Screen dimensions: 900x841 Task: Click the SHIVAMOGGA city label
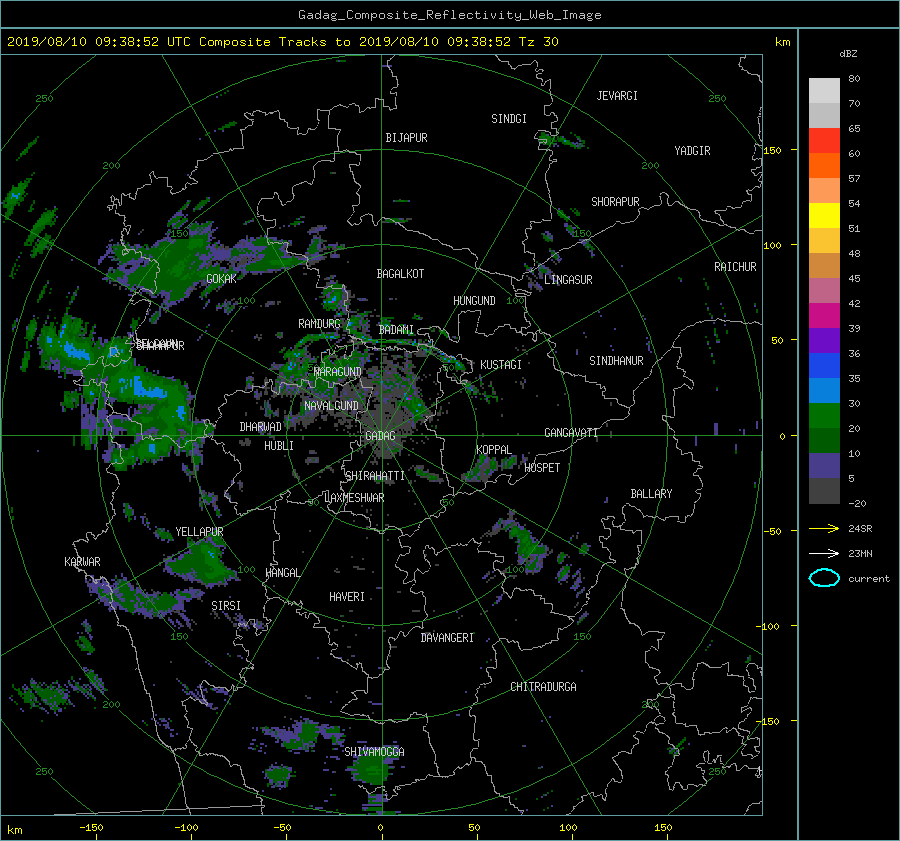point(374,751)
